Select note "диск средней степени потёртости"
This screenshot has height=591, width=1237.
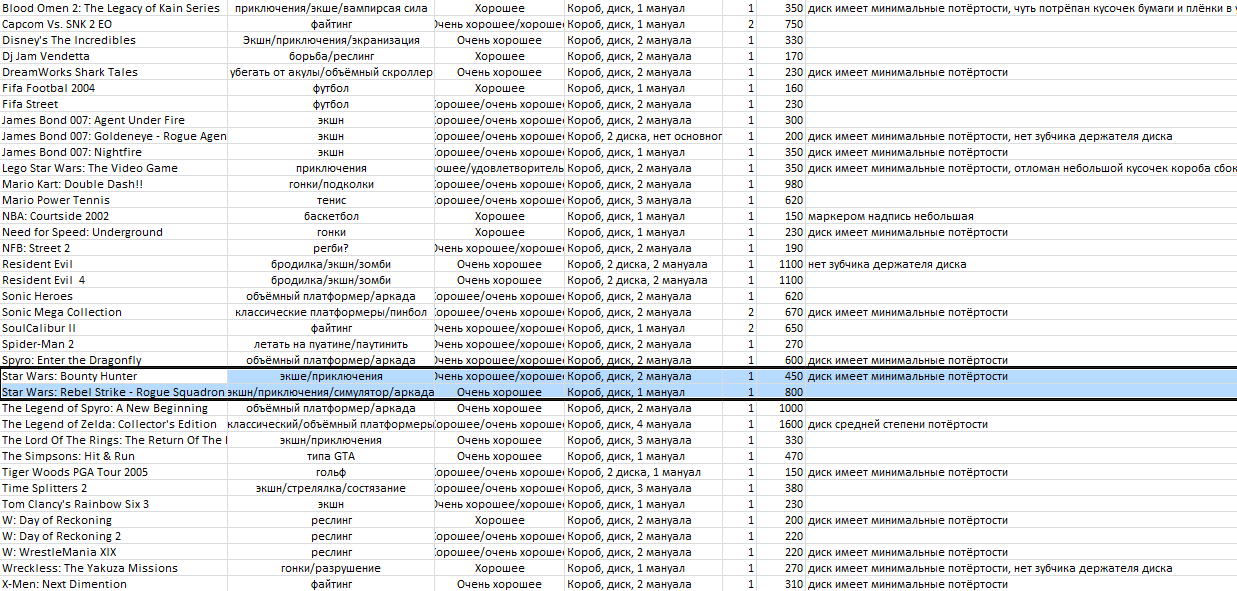(x=896, y=424)
